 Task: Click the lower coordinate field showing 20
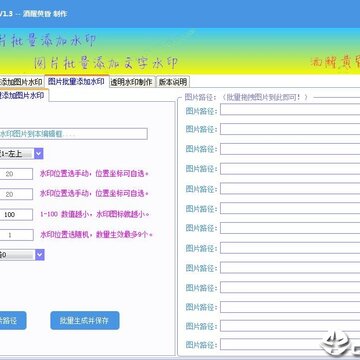[x=16, y=194]
